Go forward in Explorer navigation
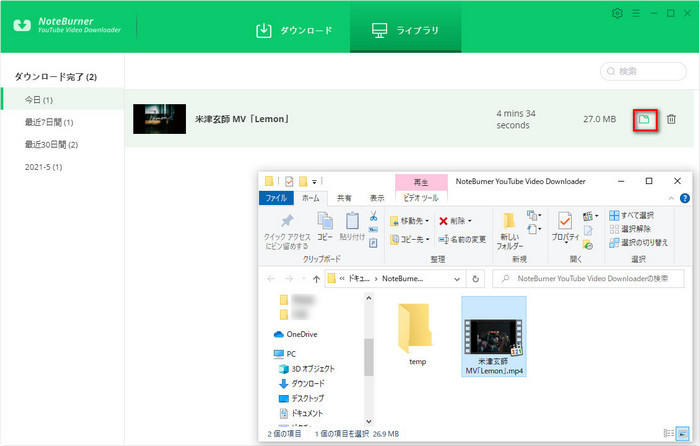The height and width of the screenshot is (446, 700). (x=289, y=279)
